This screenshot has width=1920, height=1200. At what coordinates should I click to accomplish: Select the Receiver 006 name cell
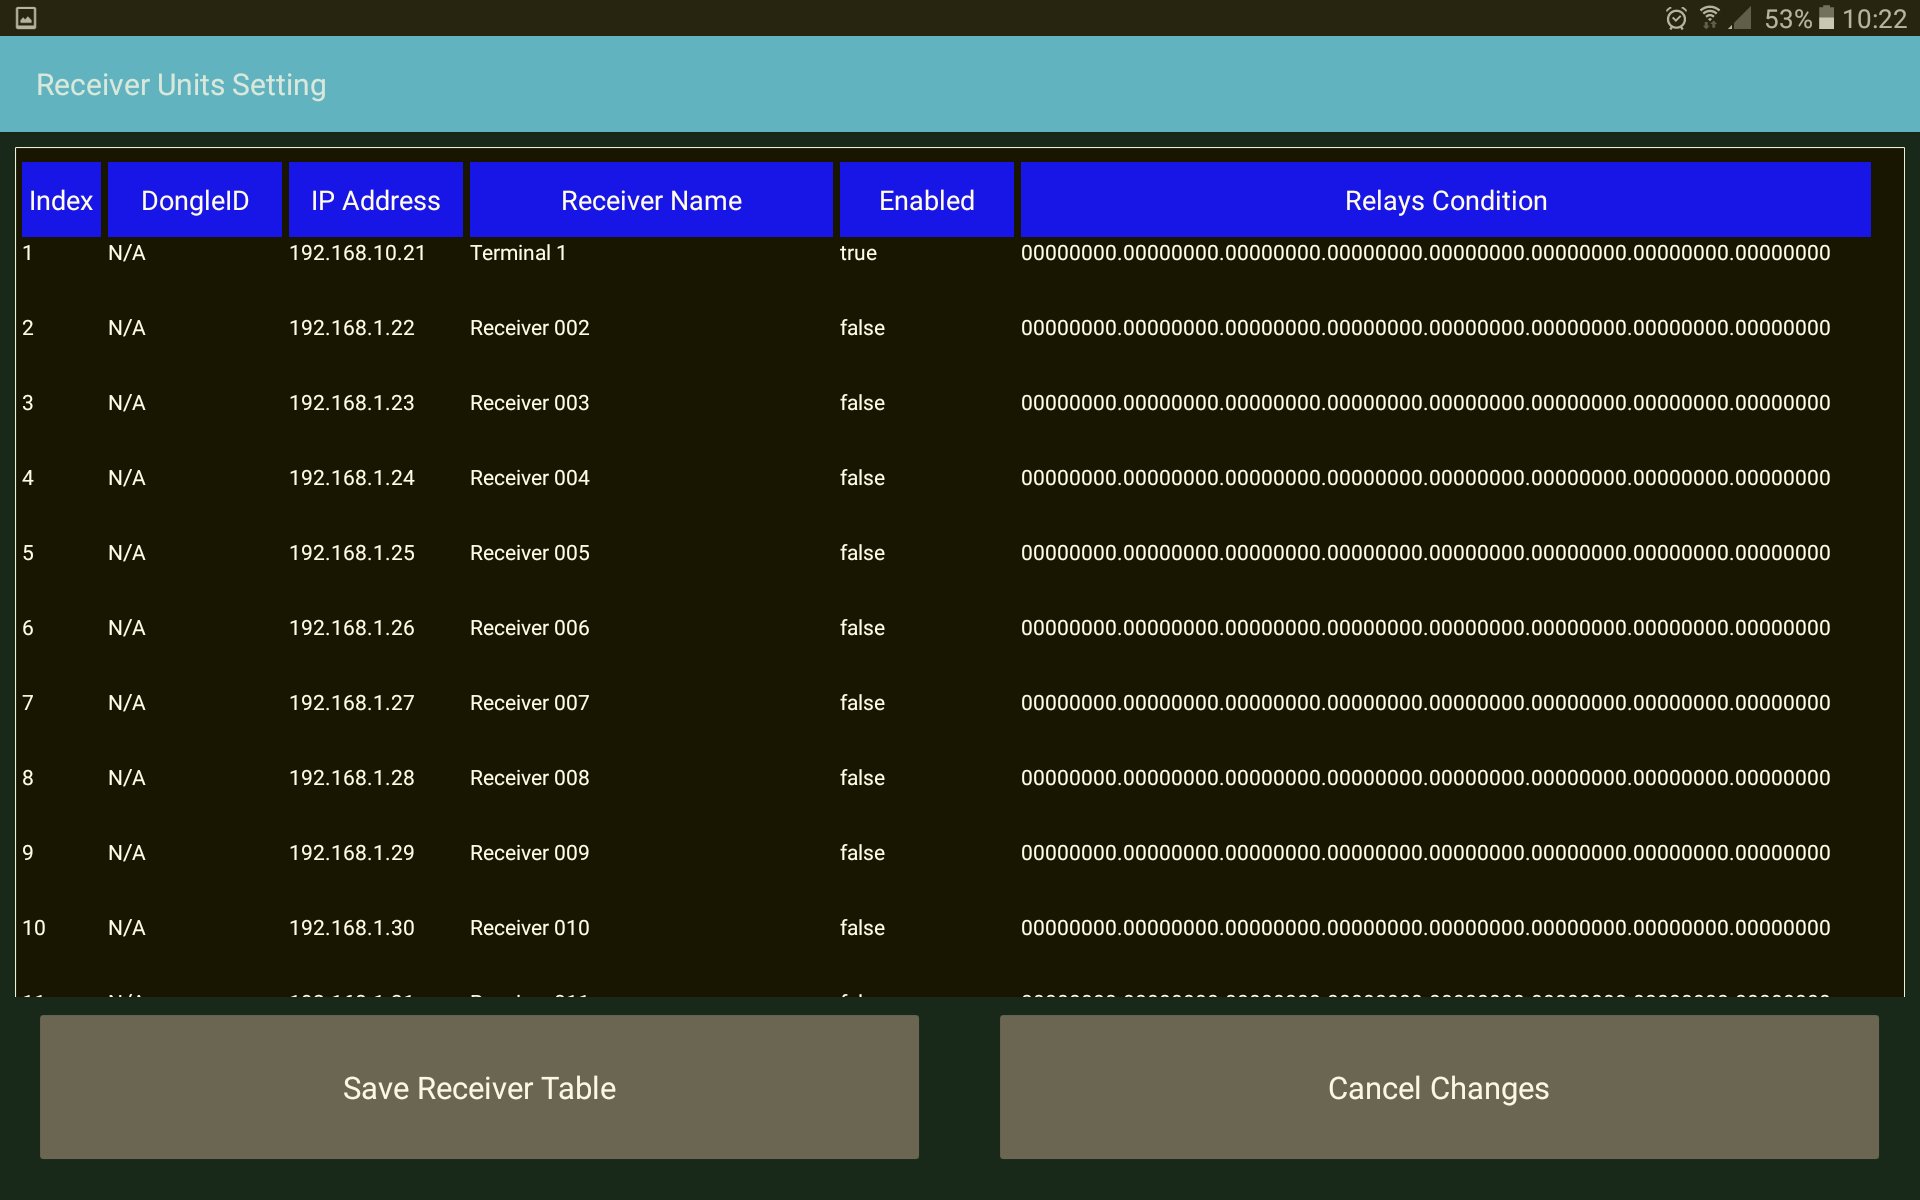[530, 628]
